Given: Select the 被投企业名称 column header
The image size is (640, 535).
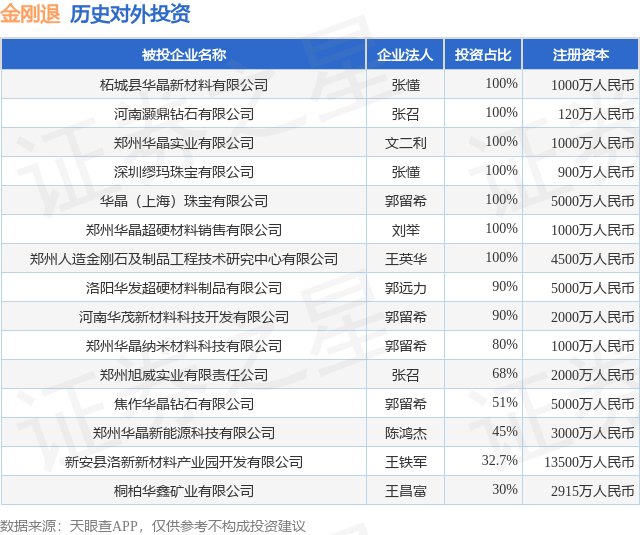Looking at the screenshot, I should pyautogui.click(x=184, y=55).
